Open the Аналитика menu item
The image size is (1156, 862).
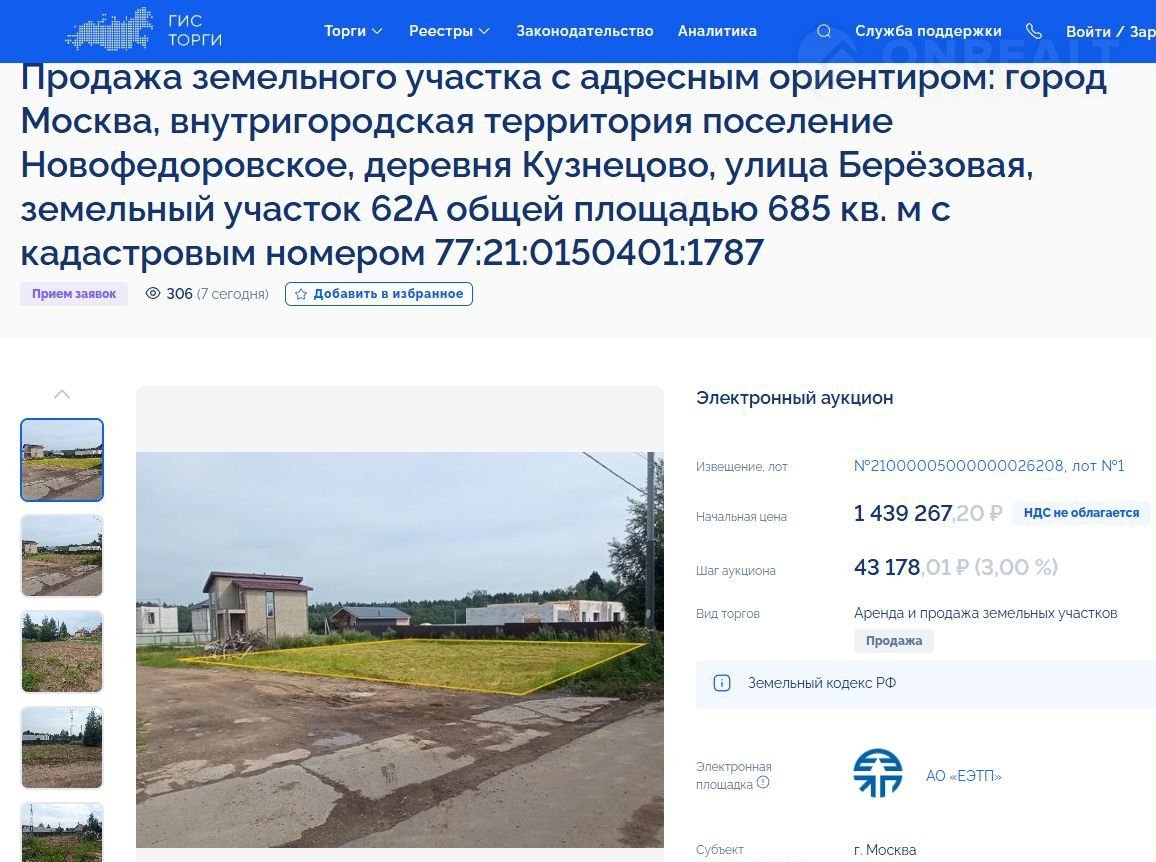click(x=717, y=31)
